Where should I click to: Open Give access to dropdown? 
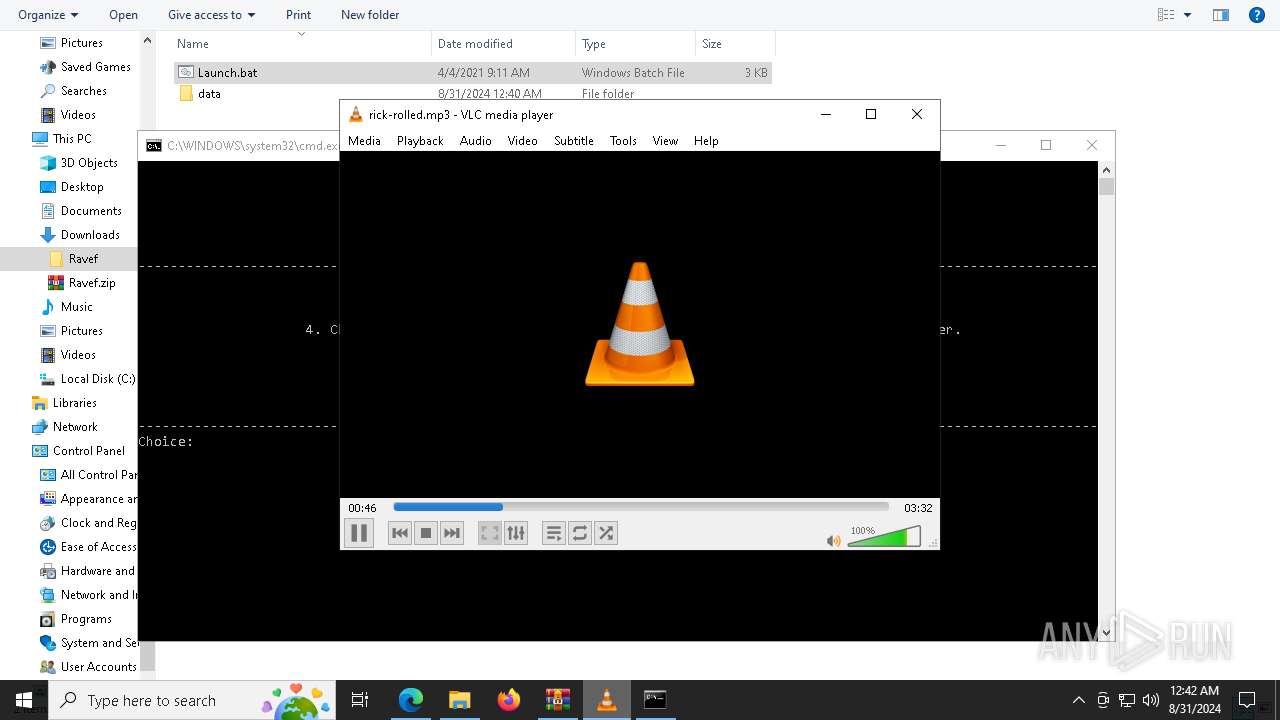[211, 15]
